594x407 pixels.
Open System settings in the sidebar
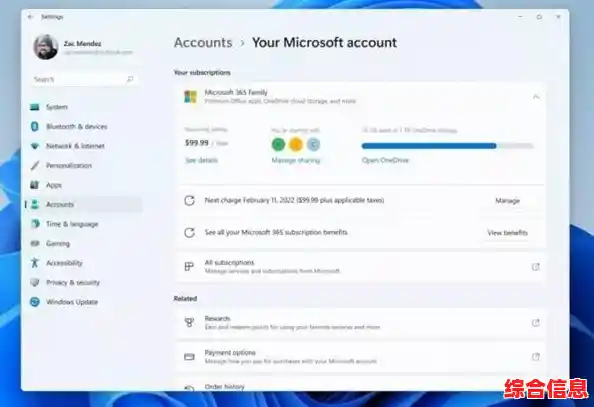[84, 107]
